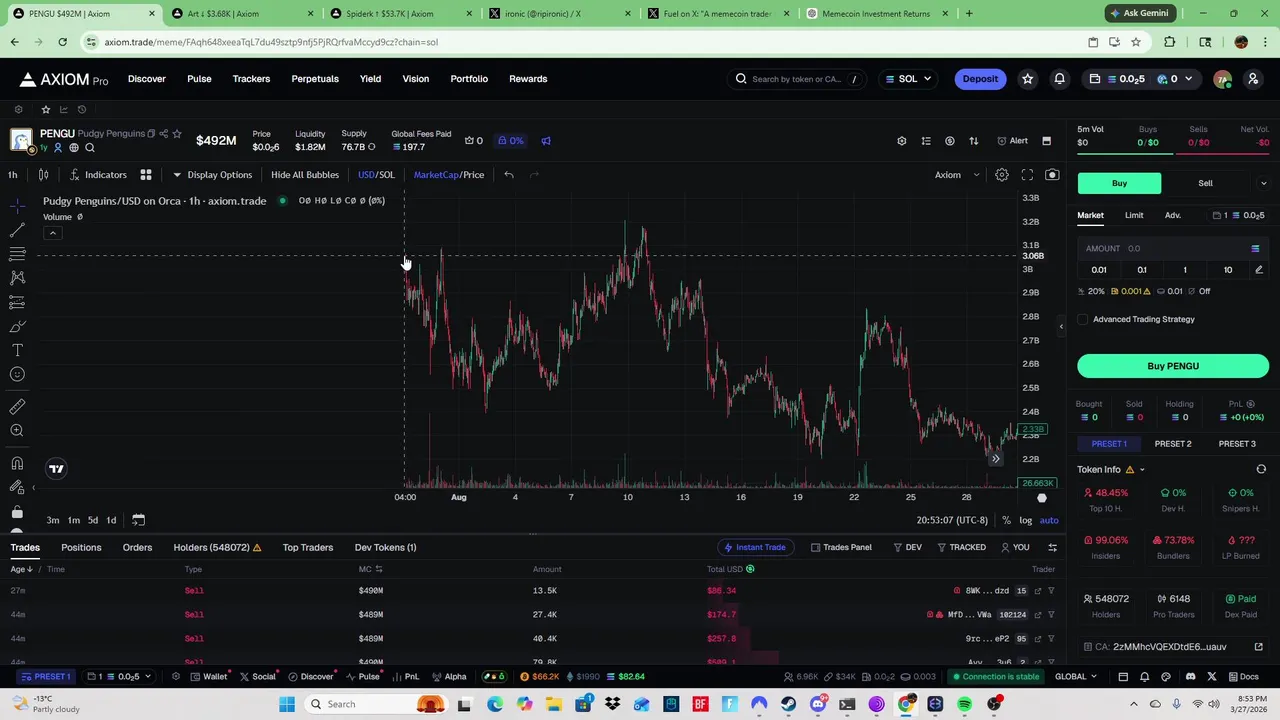Toggle auto scale on the chart
Screen dimensions: 1280x720
[1049, 520]
